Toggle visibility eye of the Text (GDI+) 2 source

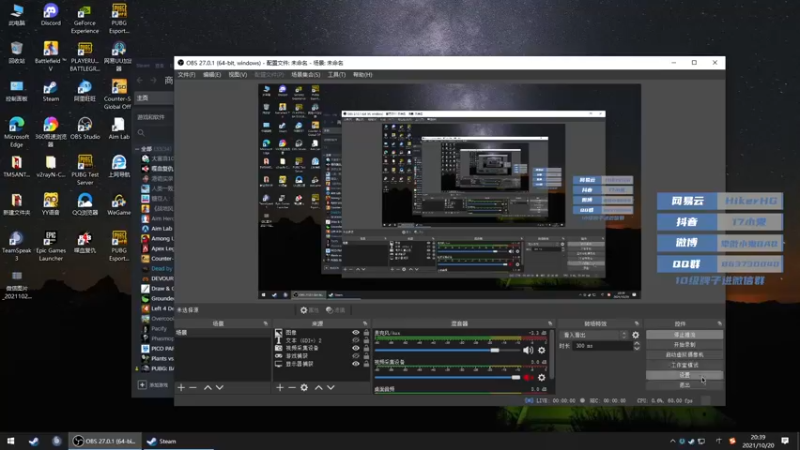click(356, 340)
